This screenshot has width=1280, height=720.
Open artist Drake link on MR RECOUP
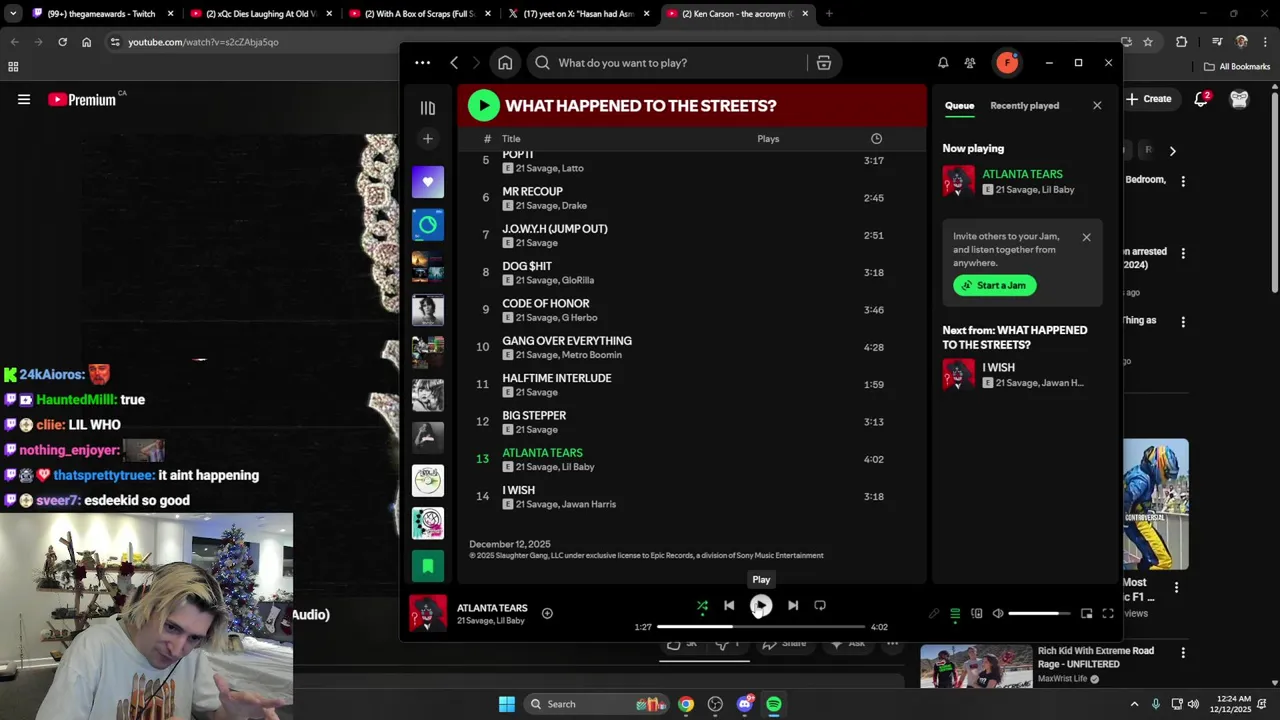(574, 206)
